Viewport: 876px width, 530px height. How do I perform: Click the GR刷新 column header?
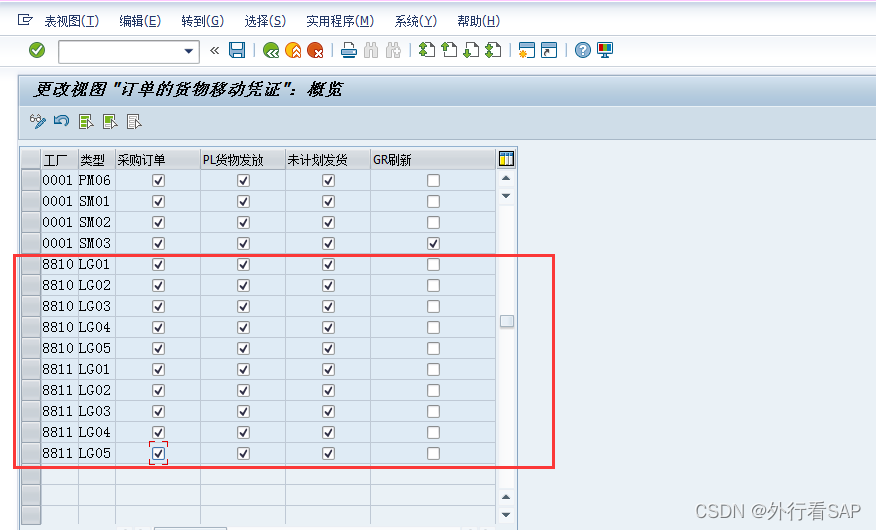click(x=432, y=160)
